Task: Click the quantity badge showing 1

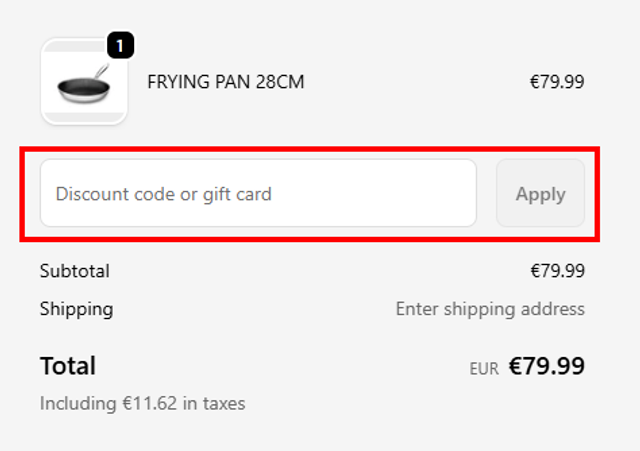Action: pyautogui.click(x=120, y=45)
